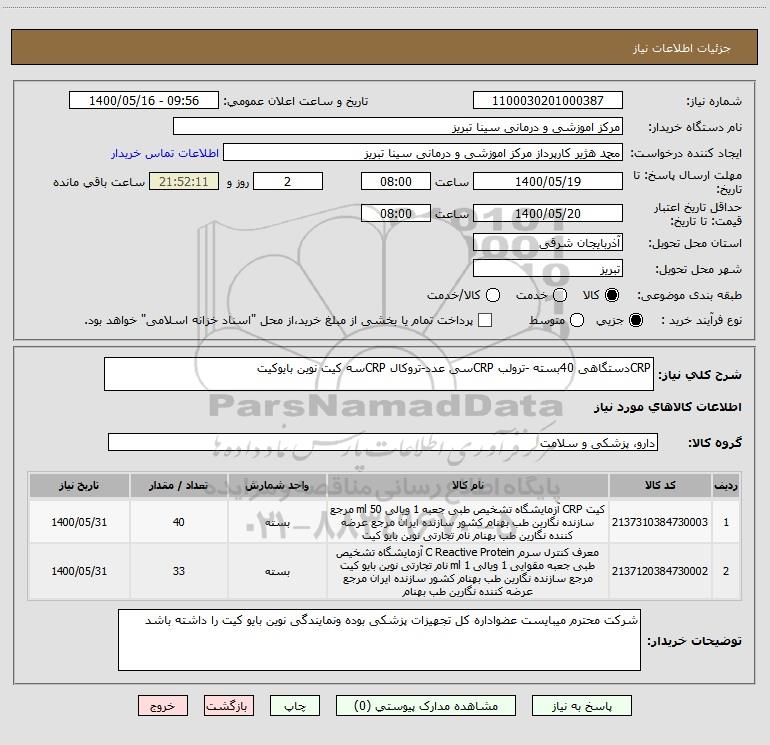Click the price validity time 08:00 field
The width and height of the screenshot is (770, 745).
pyautogui.click(x=396, y=213)
